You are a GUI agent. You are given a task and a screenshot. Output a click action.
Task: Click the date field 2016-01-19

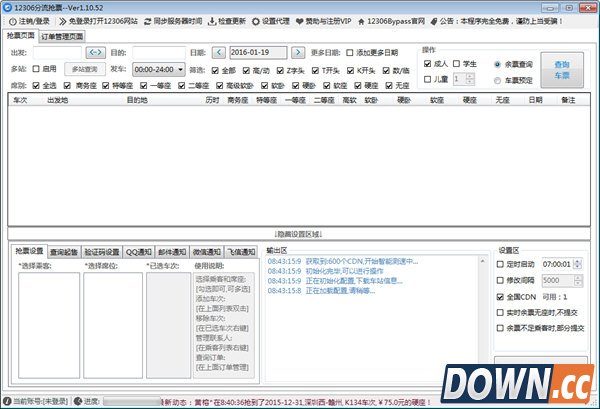pyautogui.click(x=258, y=52)
